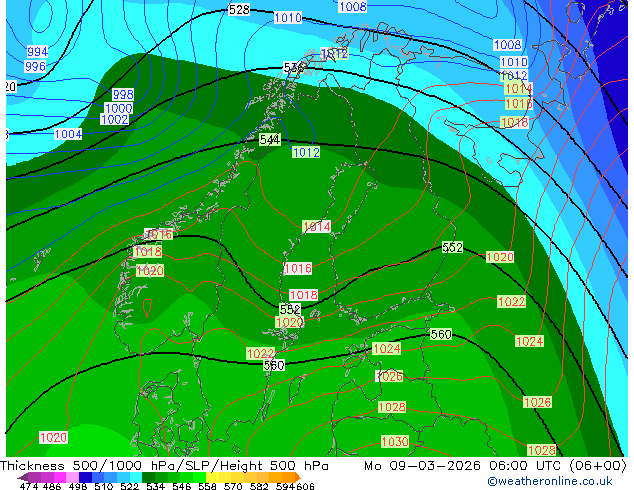Click the dark green legend swatch above 534
634x490 pixels.
(149, 477)
